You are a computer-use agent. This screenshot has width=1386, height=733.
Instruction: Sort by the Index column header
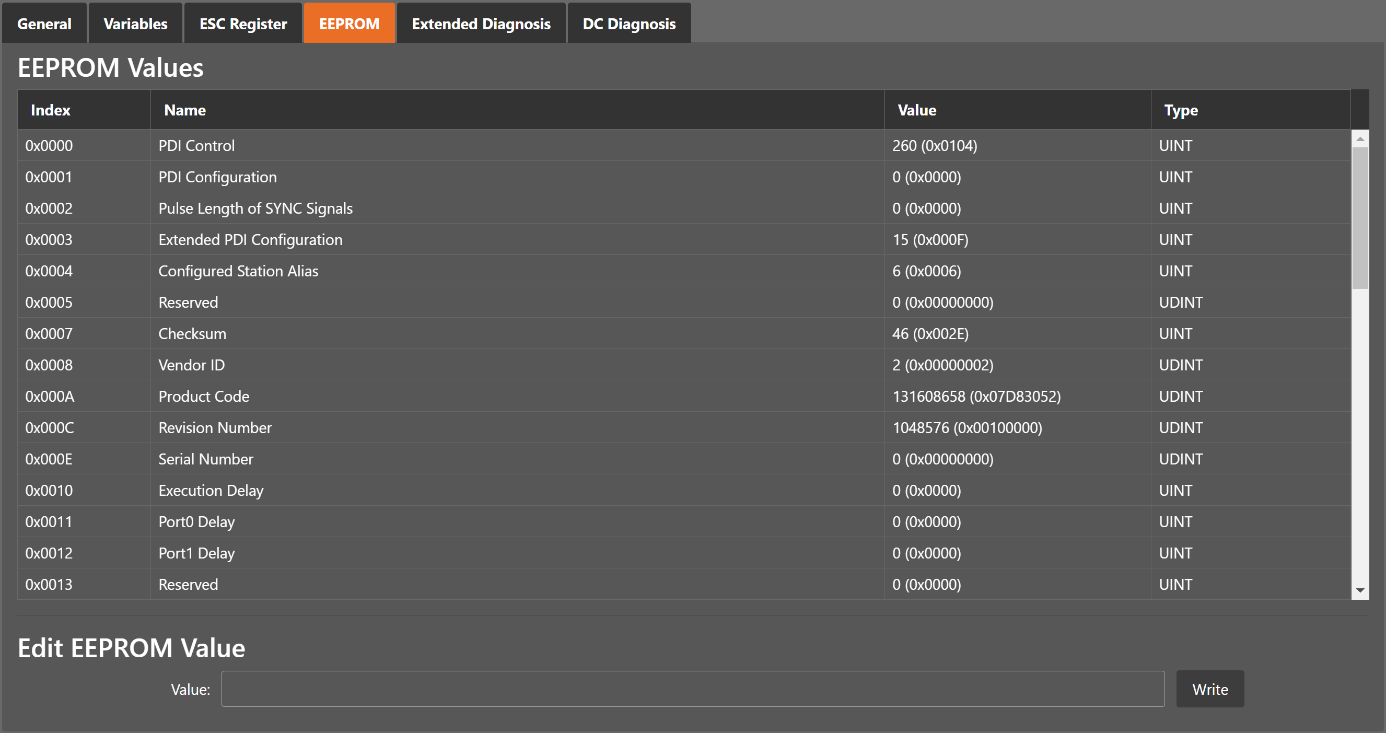coord(51,110)
